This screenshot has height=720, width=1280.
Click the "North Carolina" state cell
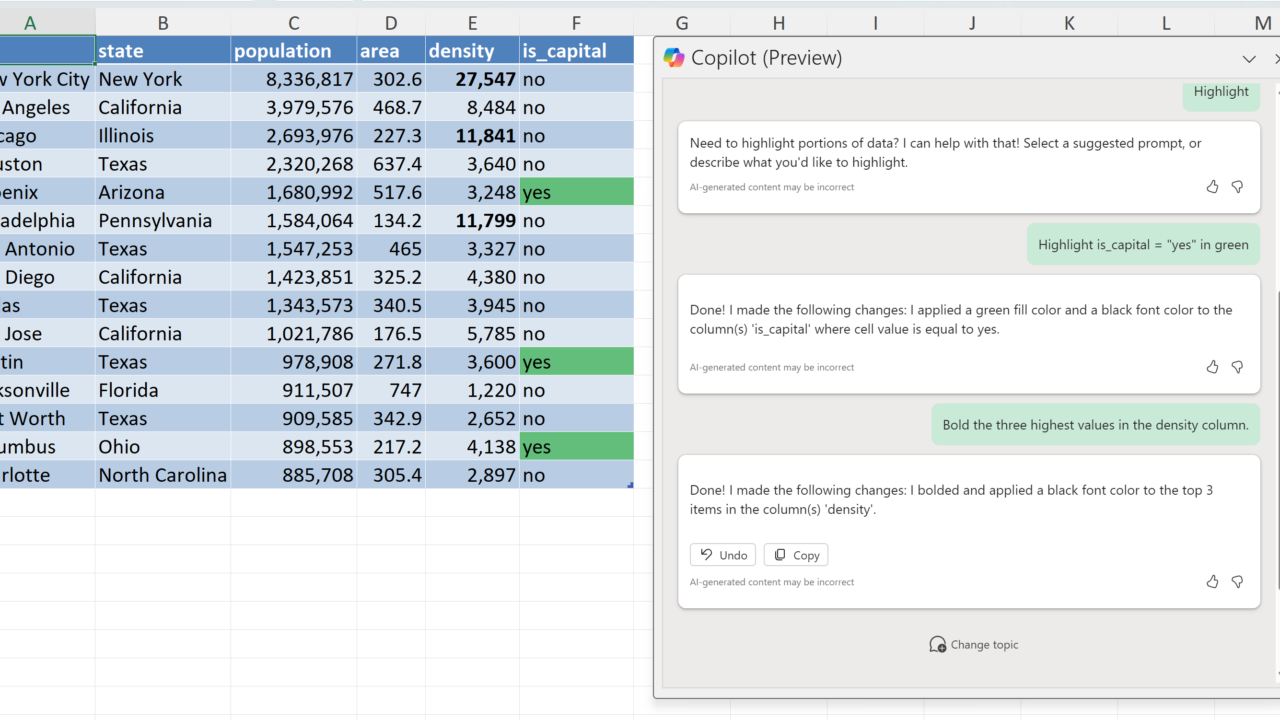click(163, 475)
